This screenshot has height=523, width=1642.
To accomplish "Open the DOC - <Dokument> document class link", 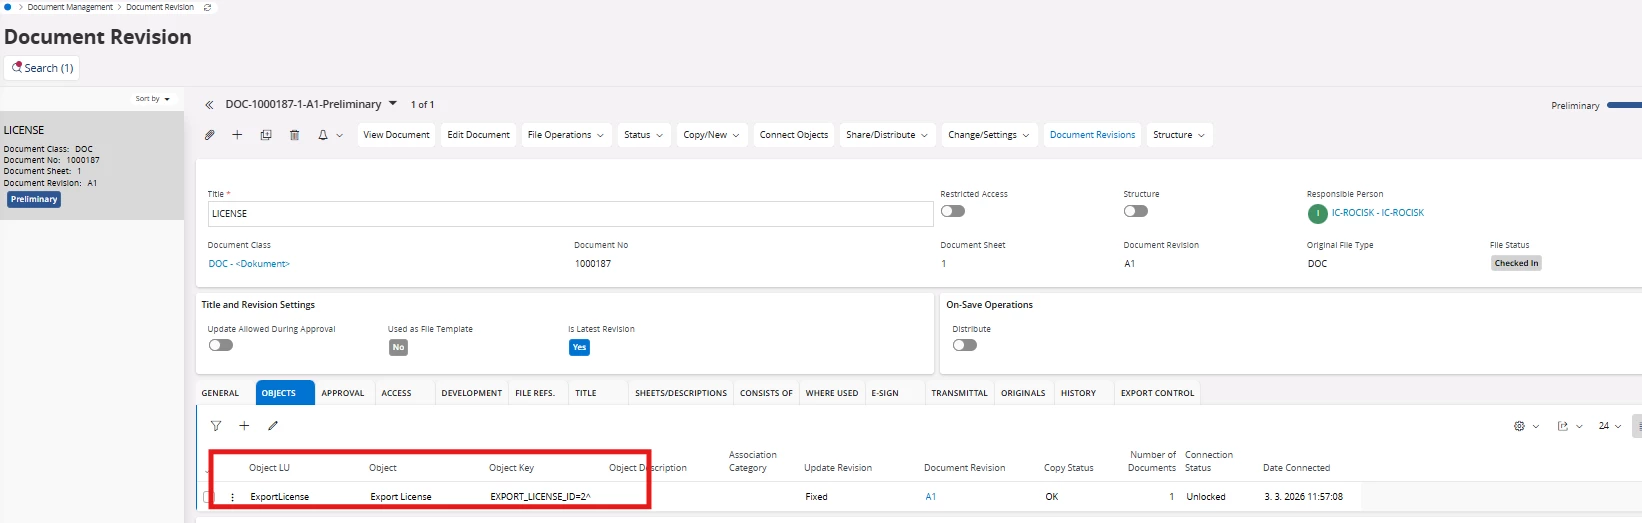I will click(x=249, y=264).
